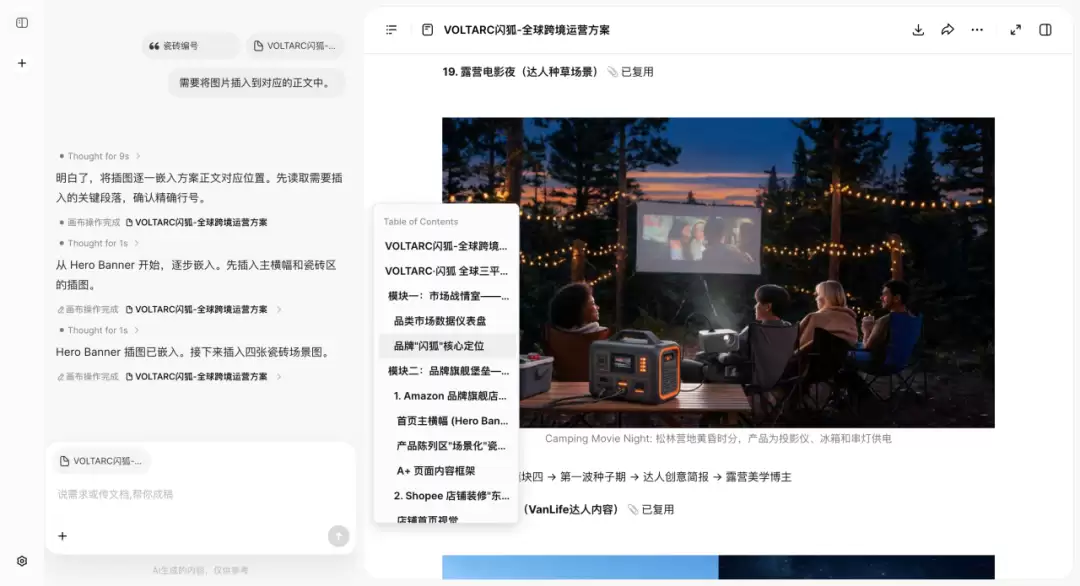Jump to 模块二：品牌旗舰堡垒 section
1080x586 pixels.
(448, 370)
